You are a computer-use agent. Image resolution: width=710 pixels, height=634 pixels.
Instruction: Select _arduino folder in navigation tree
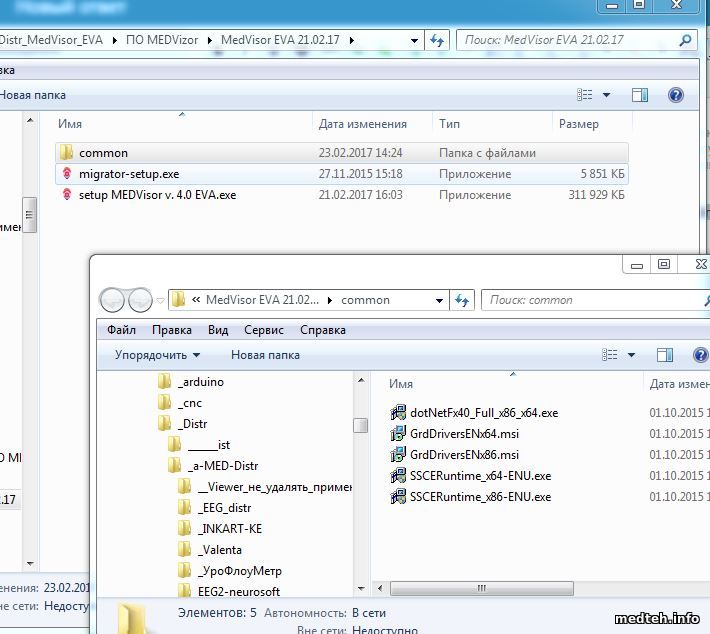201,382
